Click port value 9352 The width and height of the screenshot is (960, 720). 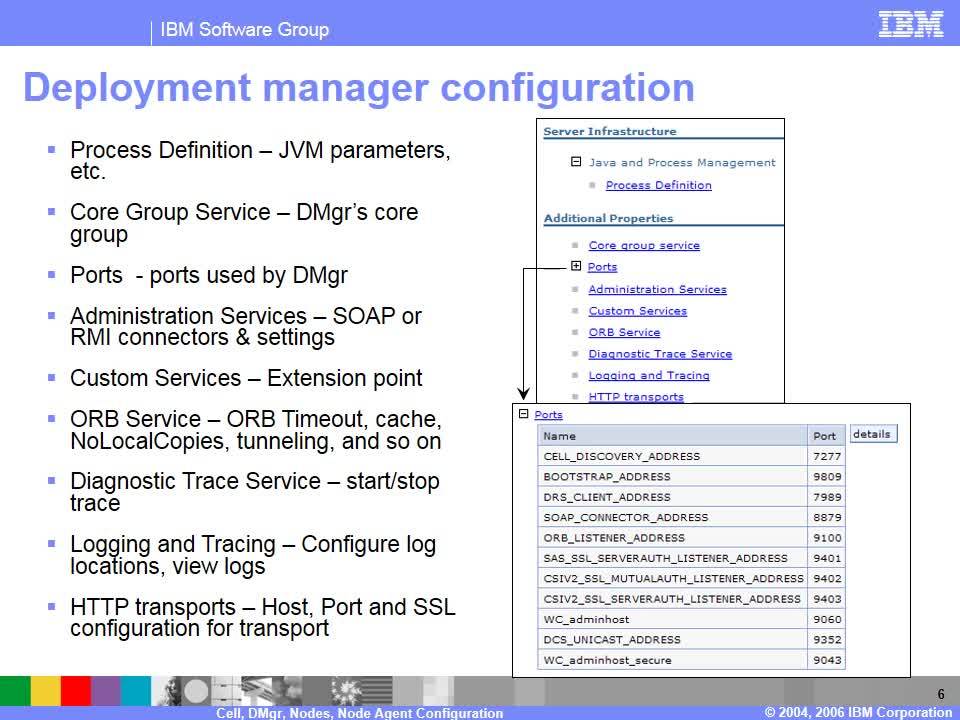pyautogui.click(x=827, y=640)
